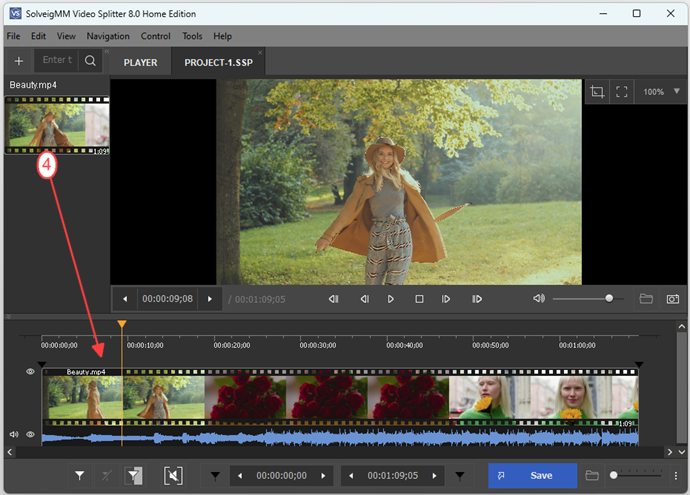Screen dimensions: 690x495
Task: Decrease fragment start time 00:00:00;00
Action: pos(240,476)
